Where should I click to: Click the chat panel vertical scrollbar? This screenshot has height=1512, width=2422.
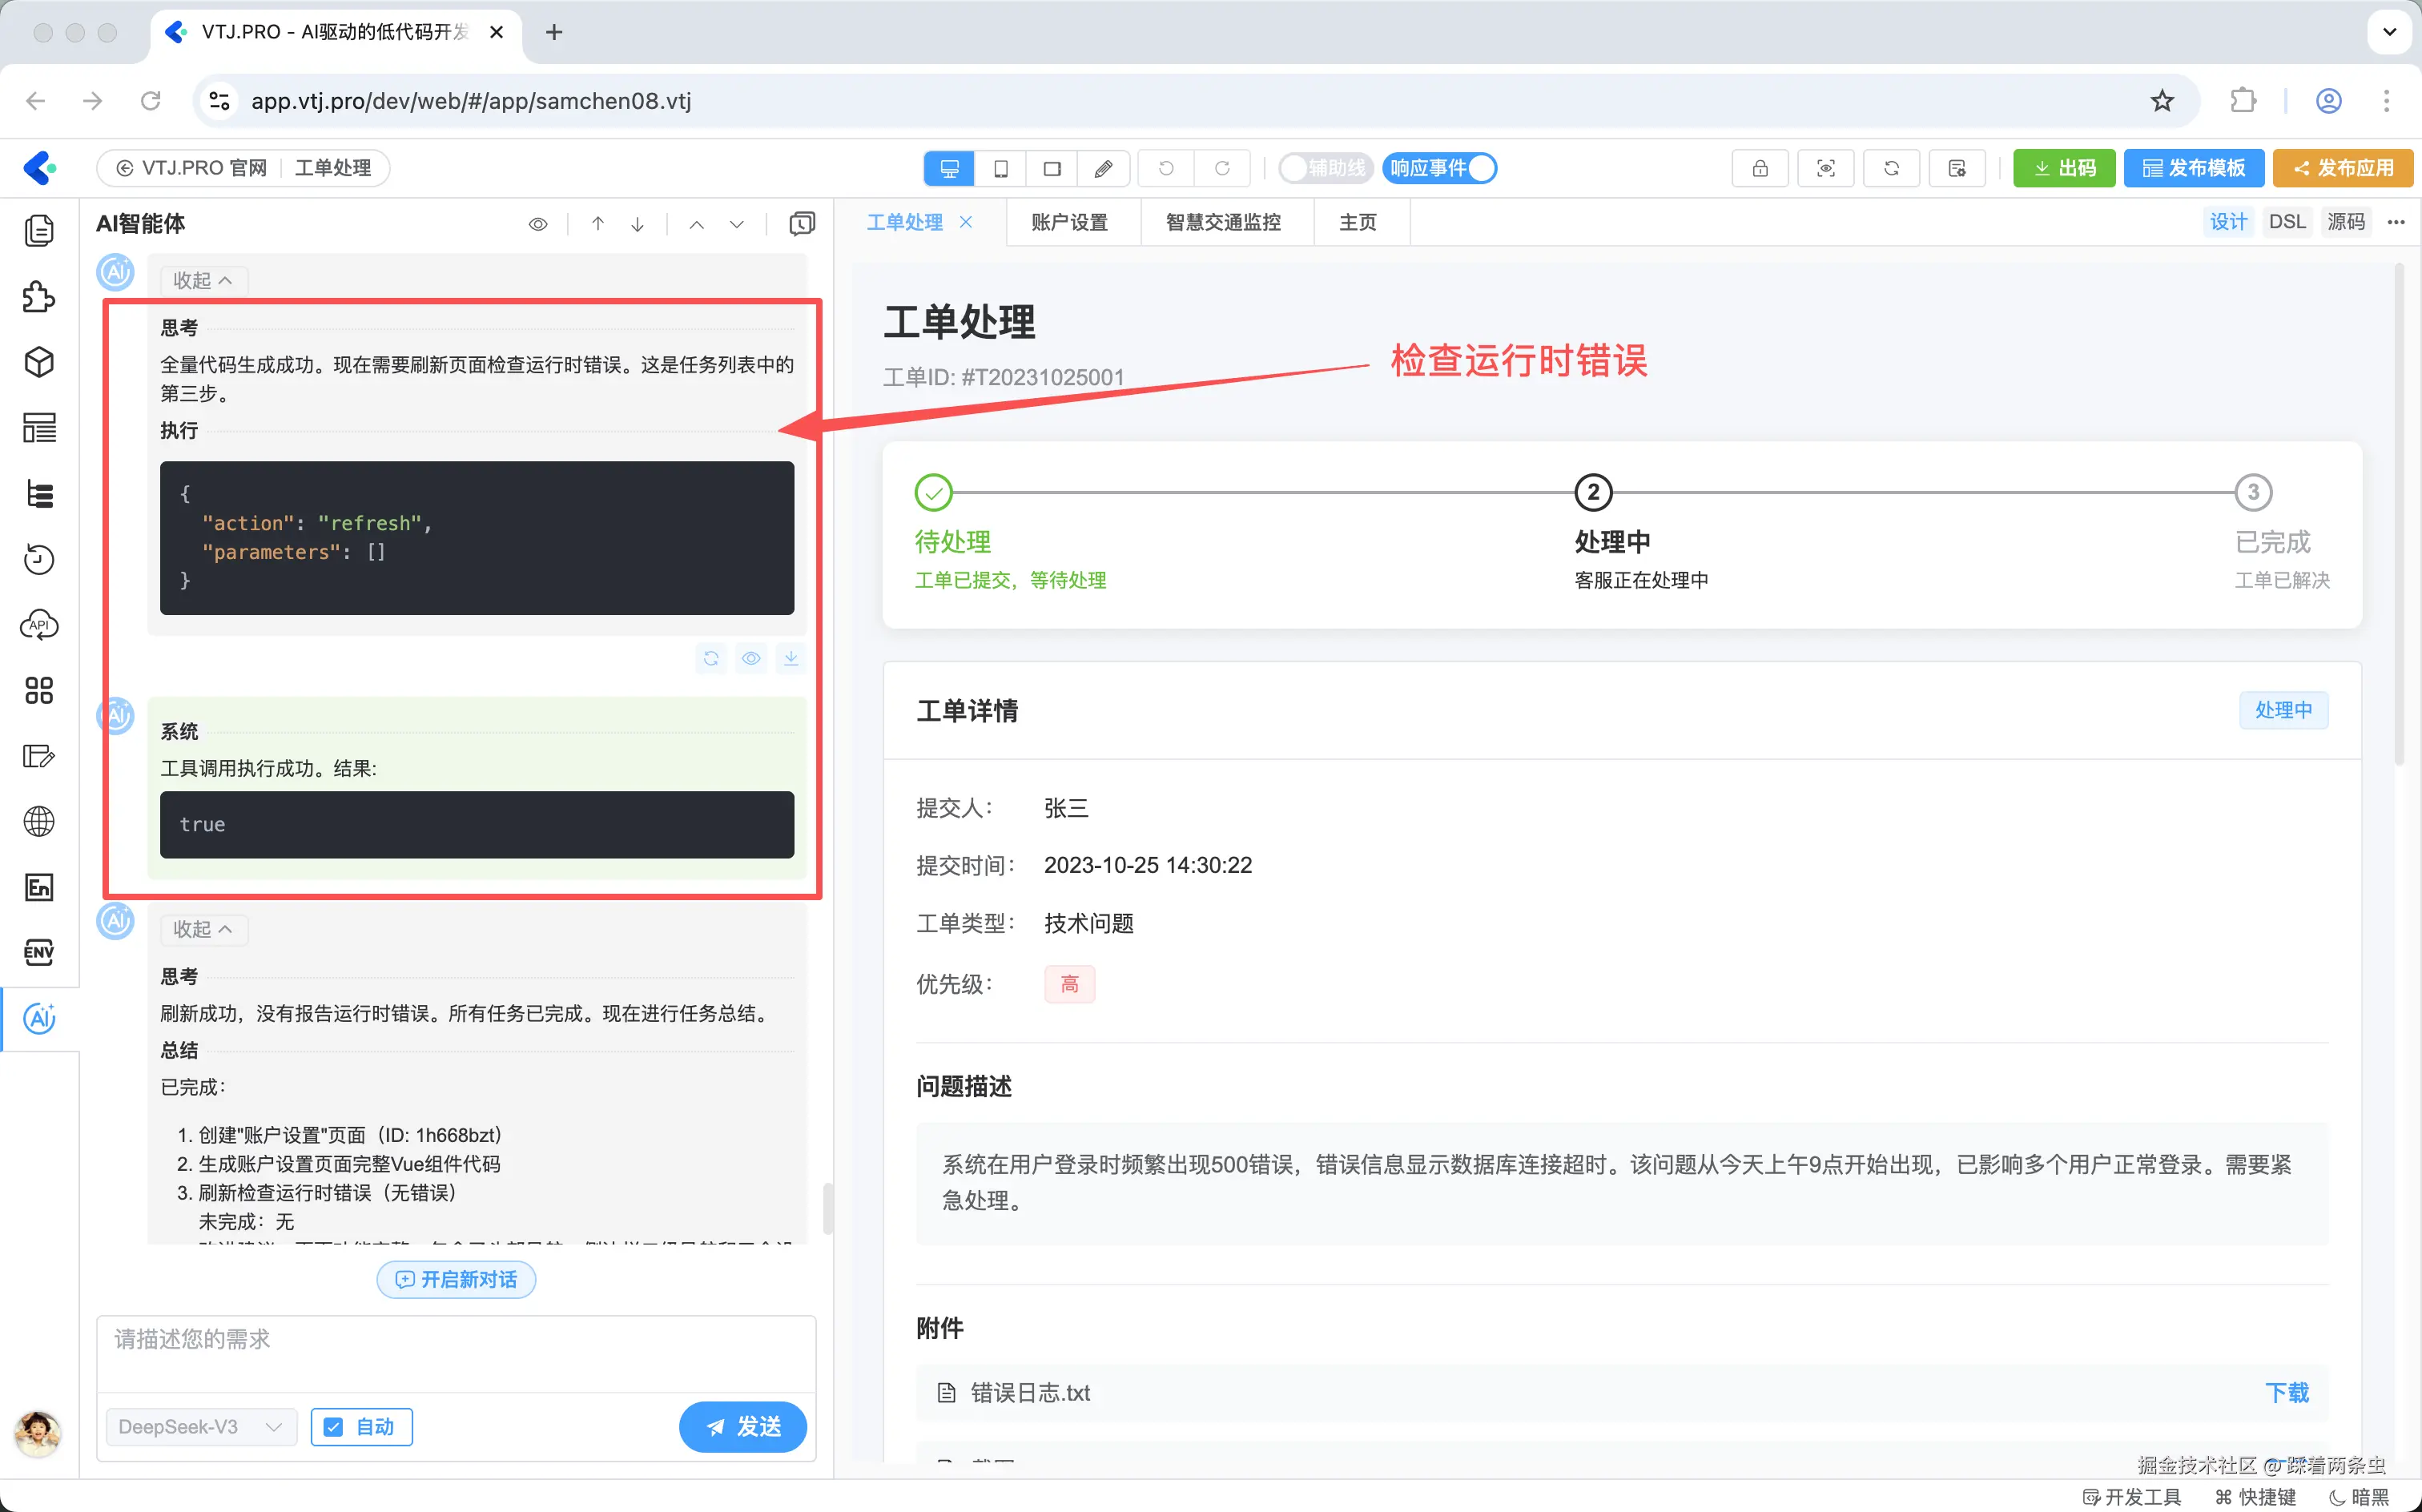[827, 1208]
